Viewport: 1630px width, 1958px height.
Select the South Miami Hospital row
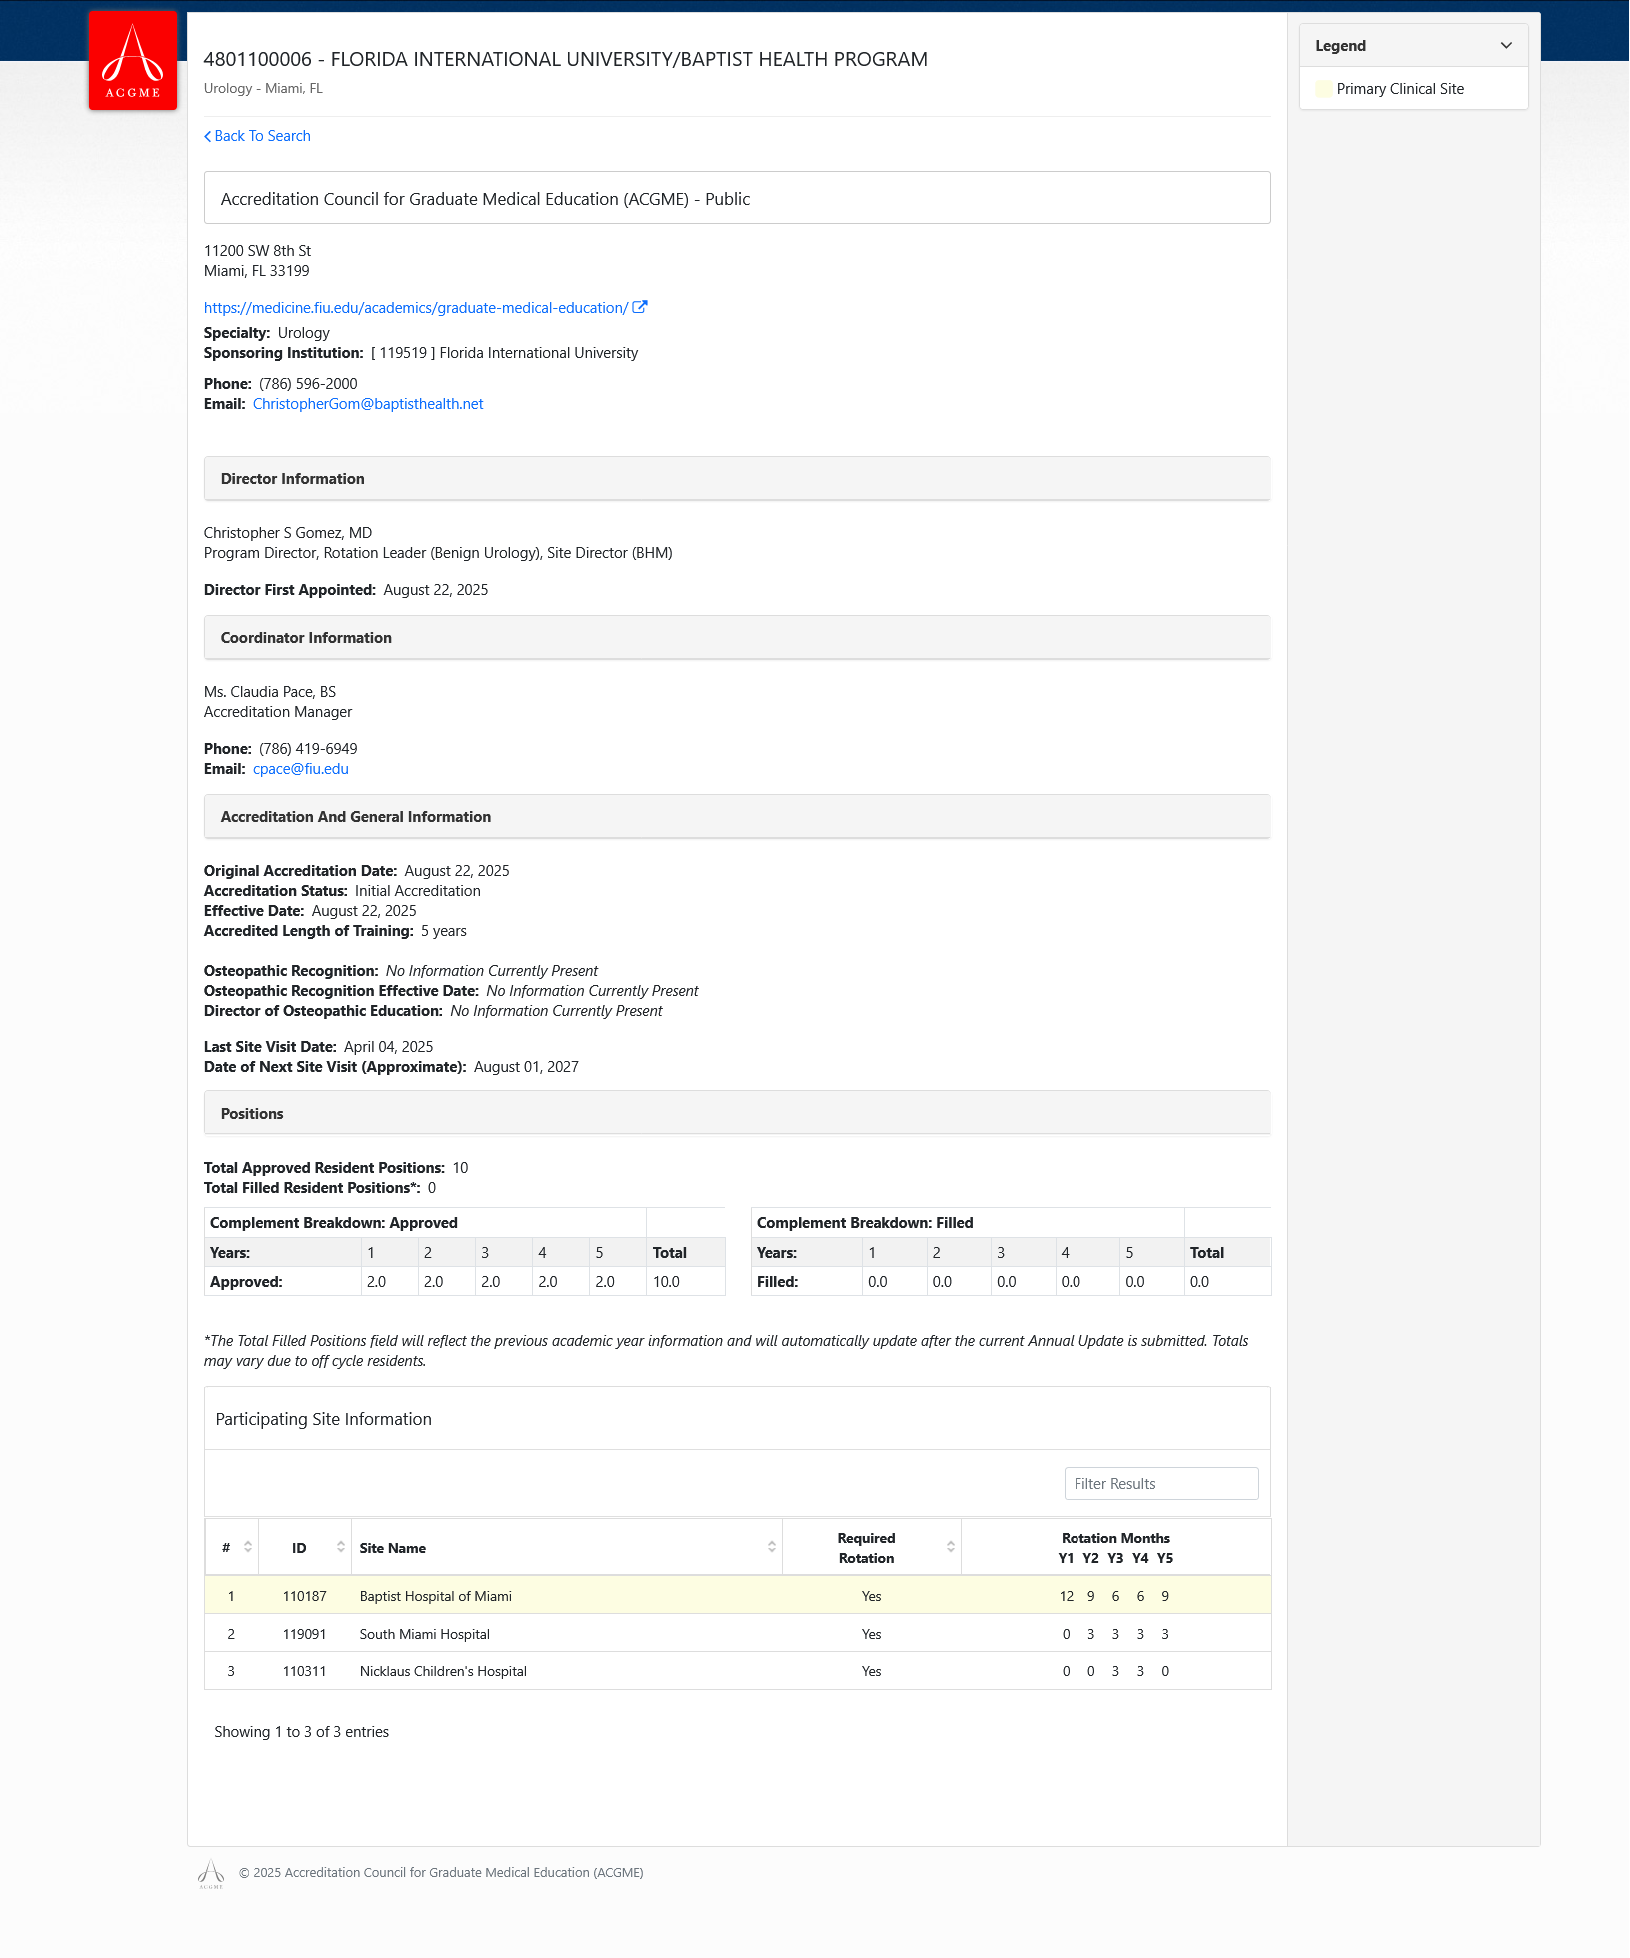[x=738, y=1634]
